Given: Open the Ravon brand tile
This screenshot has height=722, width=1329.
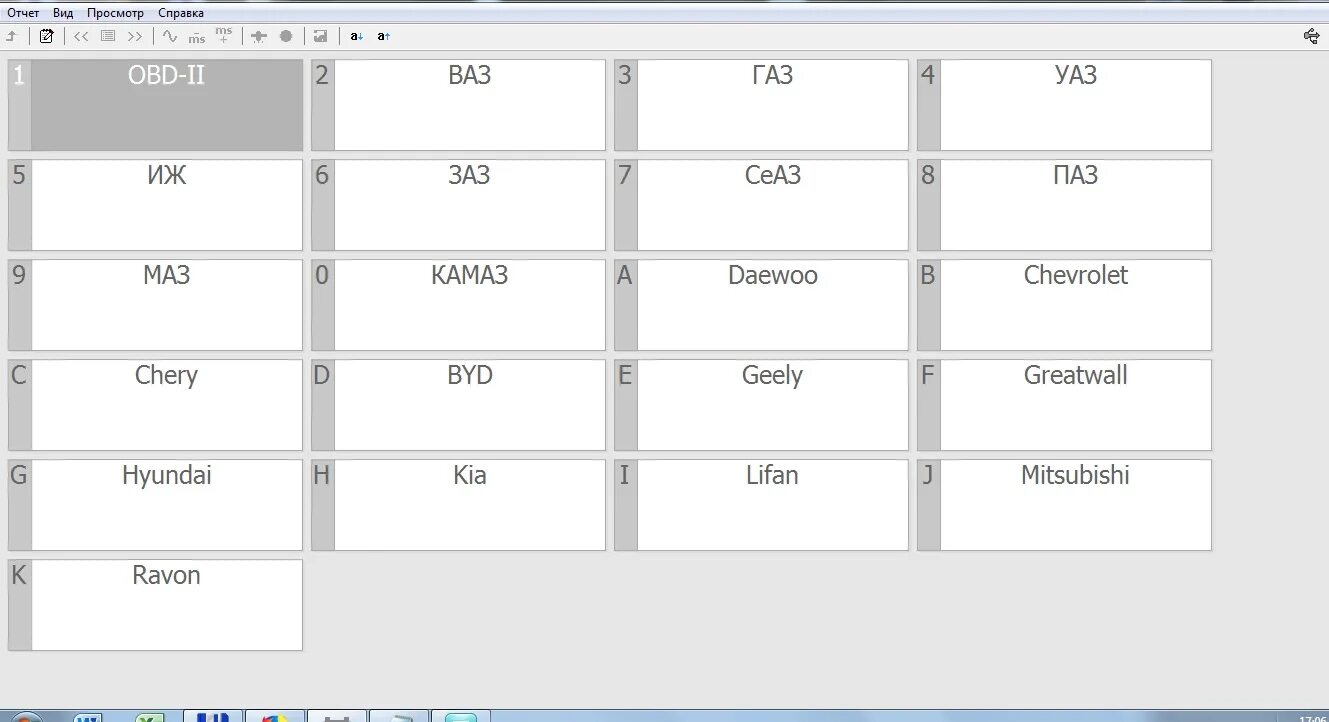Looking at the screenshot, I should click(x=155, y=605).
